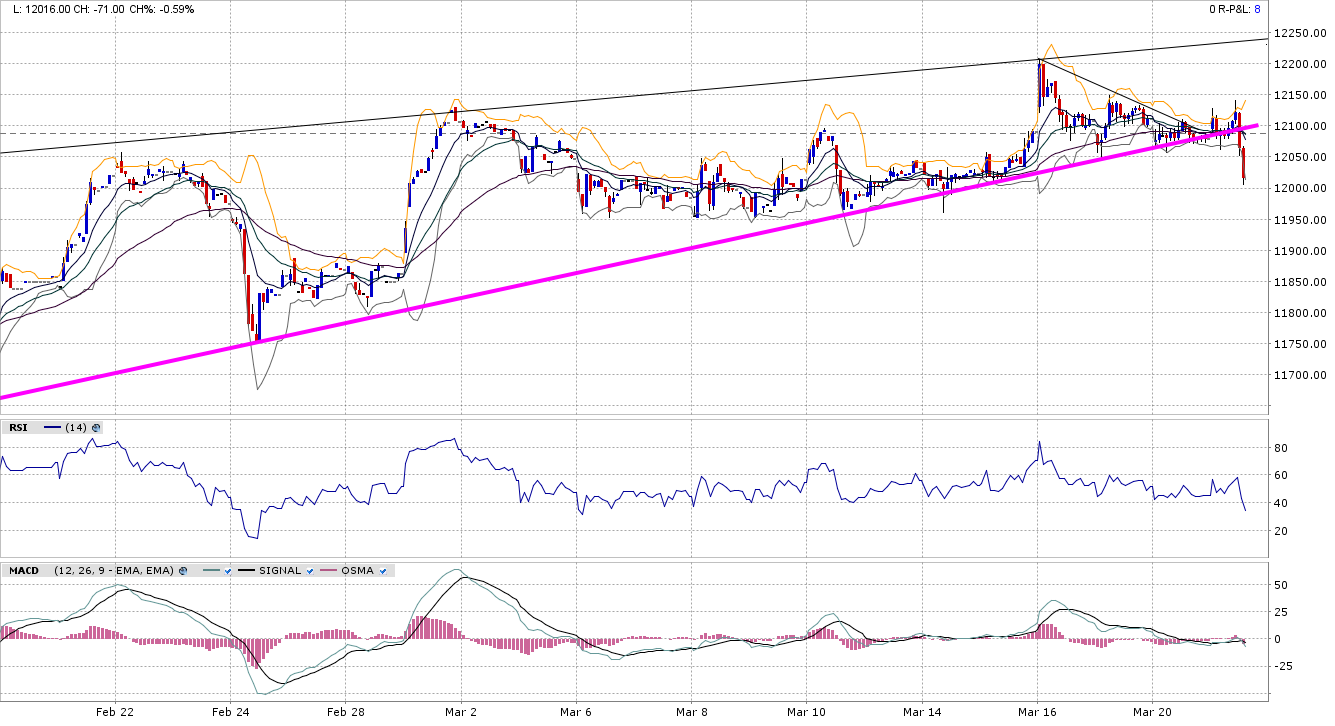The image size is (1335, 726).
Task: Open the MACD indicator settings icon
Action: (183, 571)
